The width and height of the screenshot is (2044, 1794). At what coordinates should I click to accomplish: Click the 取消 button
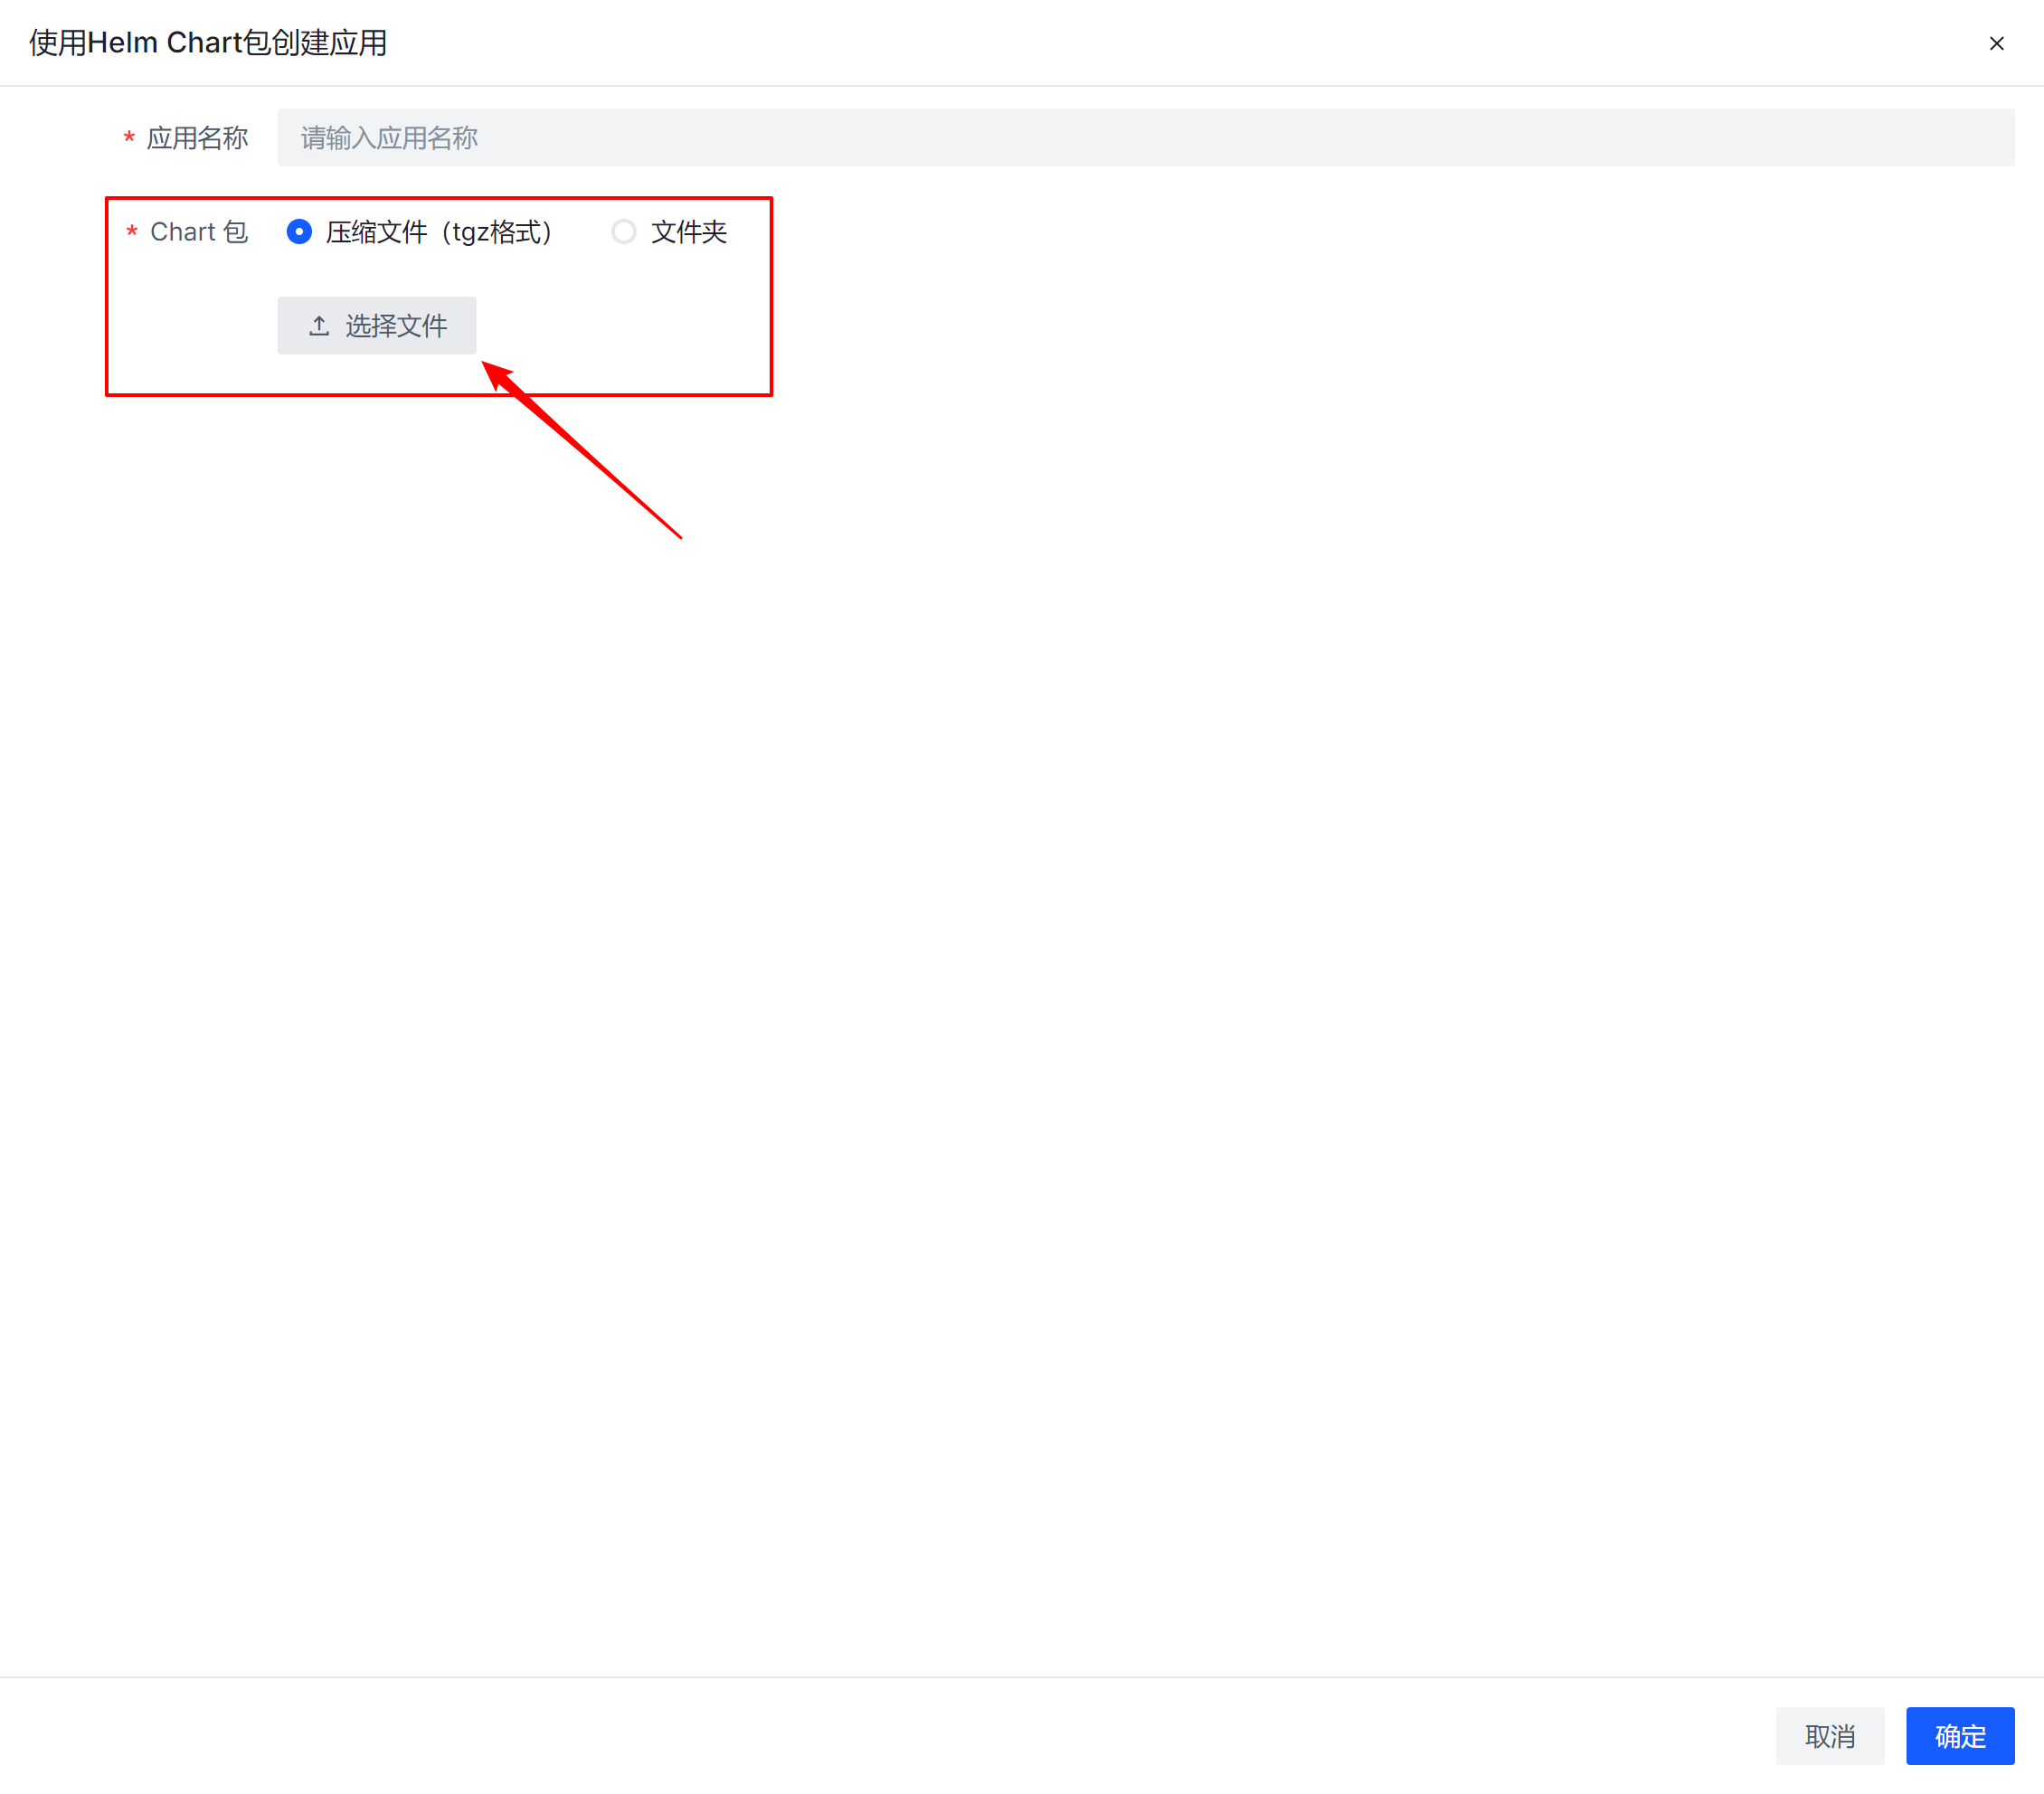pyautogui.click(x=1829, y=1736)
